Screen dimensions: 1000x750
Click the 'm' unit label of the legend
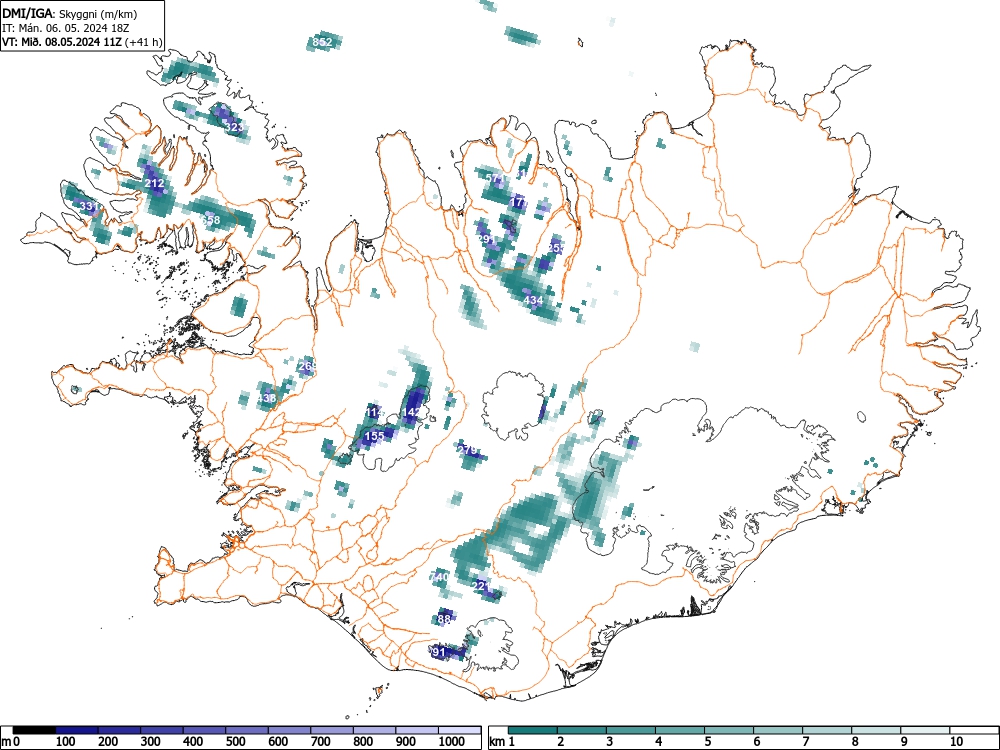pyautogui.click(x=6, y=742)
